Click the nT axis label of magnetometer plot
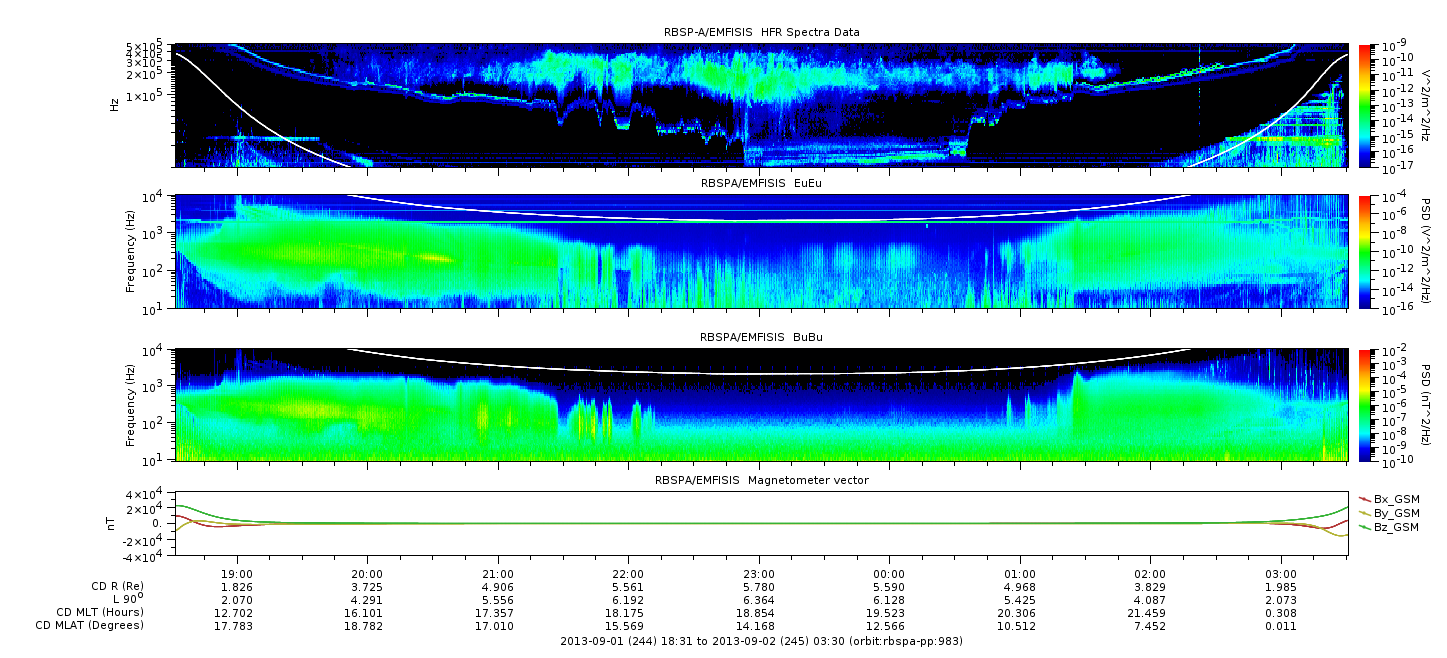 pyautogui.click(x=114, y=522)
